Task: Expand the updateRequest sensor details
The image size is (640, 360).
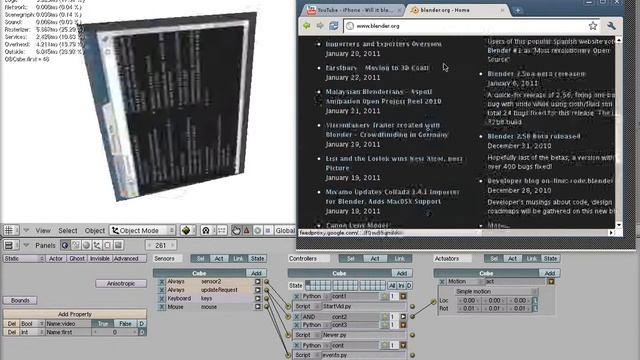Action: click(258, 290)
